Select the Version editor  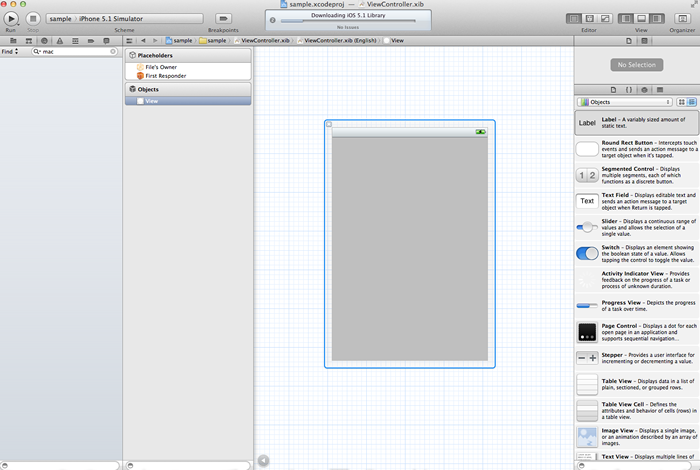605,18
